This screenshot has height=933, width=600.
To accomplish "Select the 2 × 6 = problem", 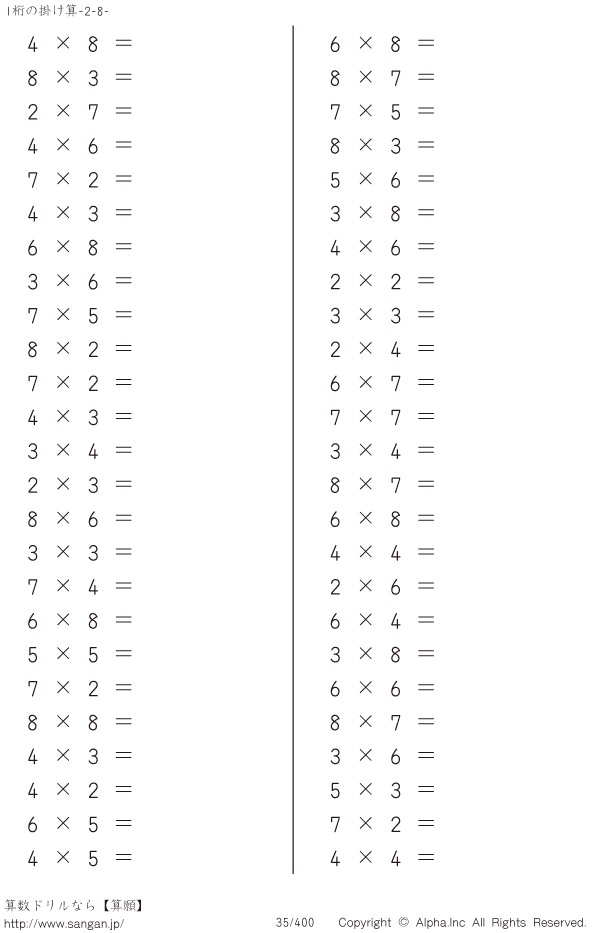I will tap(382, 587).
